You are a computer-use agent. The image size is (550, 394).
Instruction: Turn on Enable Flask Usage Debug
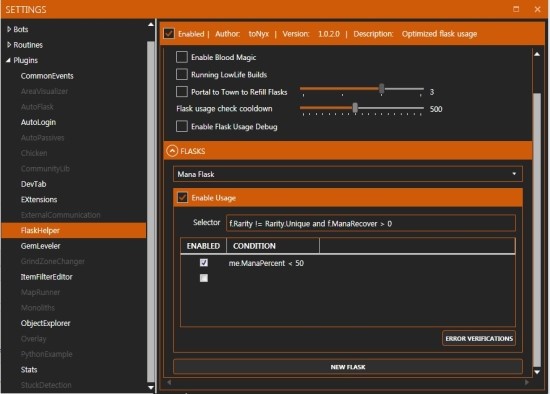click(x=182, y=126)
